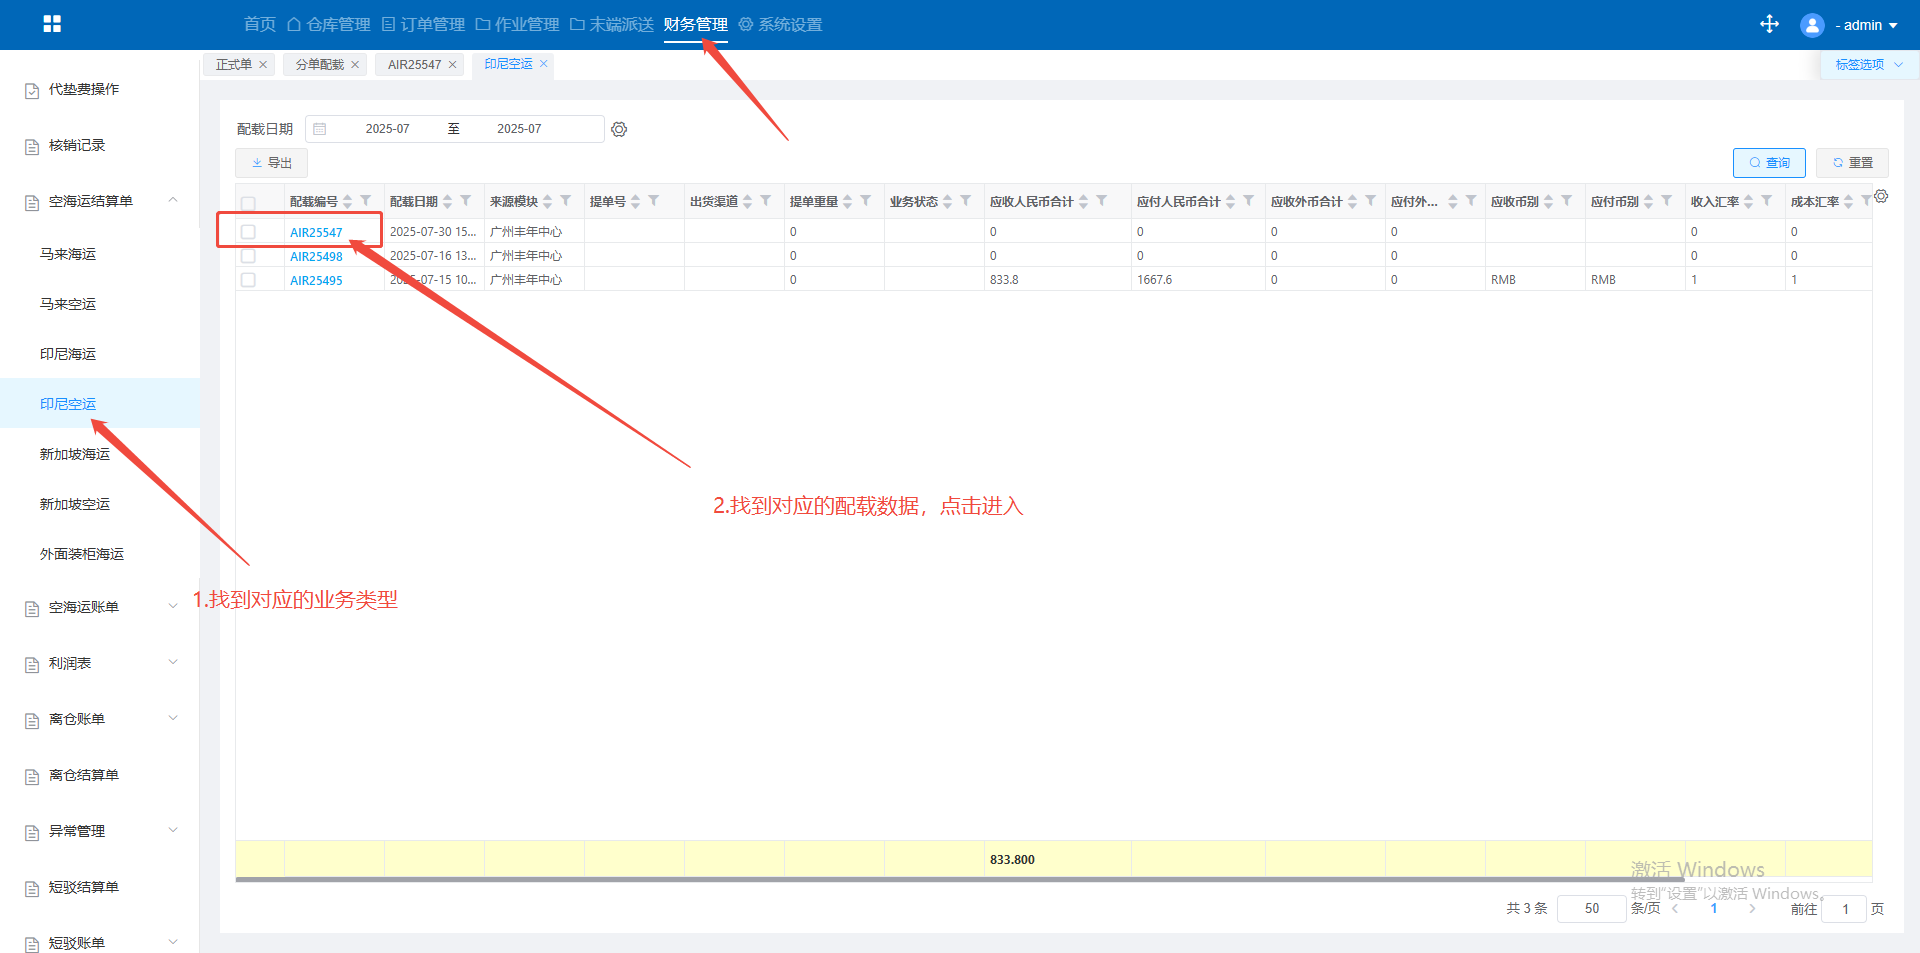Screen dimensions: 1920x953
Task: Tick the checkbox for row AIR25495
Action: pyautogui.click(x=248, y=280)
